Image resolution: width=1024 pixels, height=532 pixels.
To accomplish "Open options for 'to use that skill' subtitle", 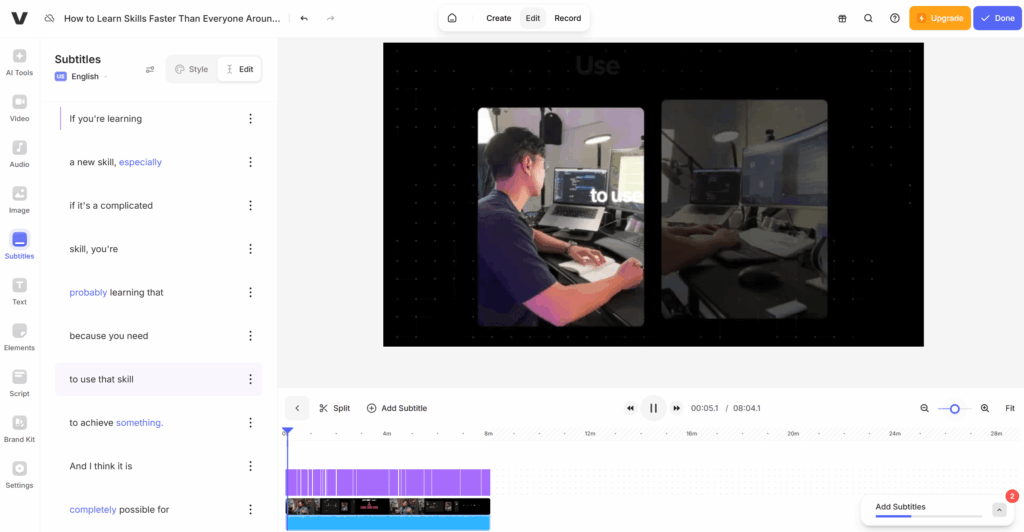I will 250,379.
